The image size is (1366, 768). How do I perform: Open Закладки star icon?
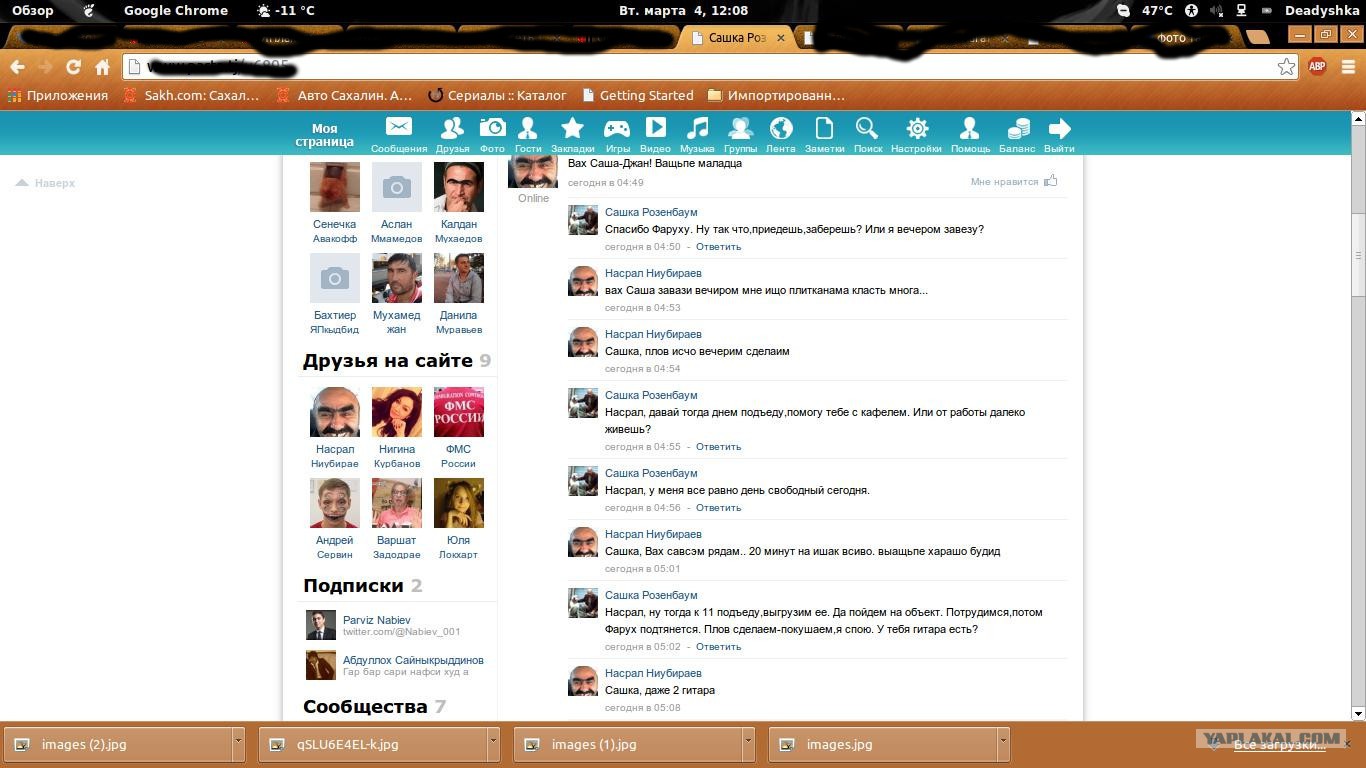coord(572,128)
